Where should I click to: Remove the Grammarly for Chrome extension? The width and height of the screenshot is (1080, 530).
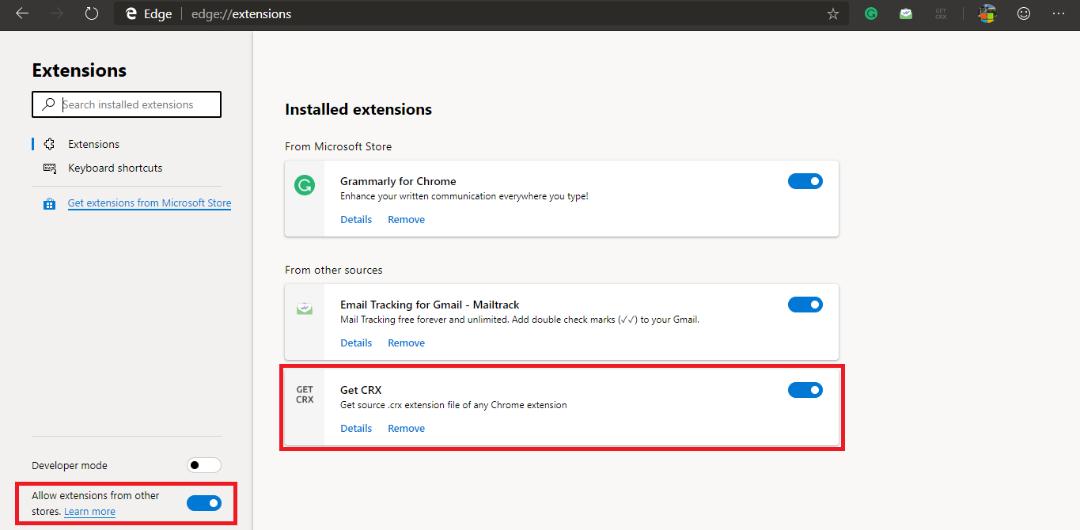pos(406,219)
